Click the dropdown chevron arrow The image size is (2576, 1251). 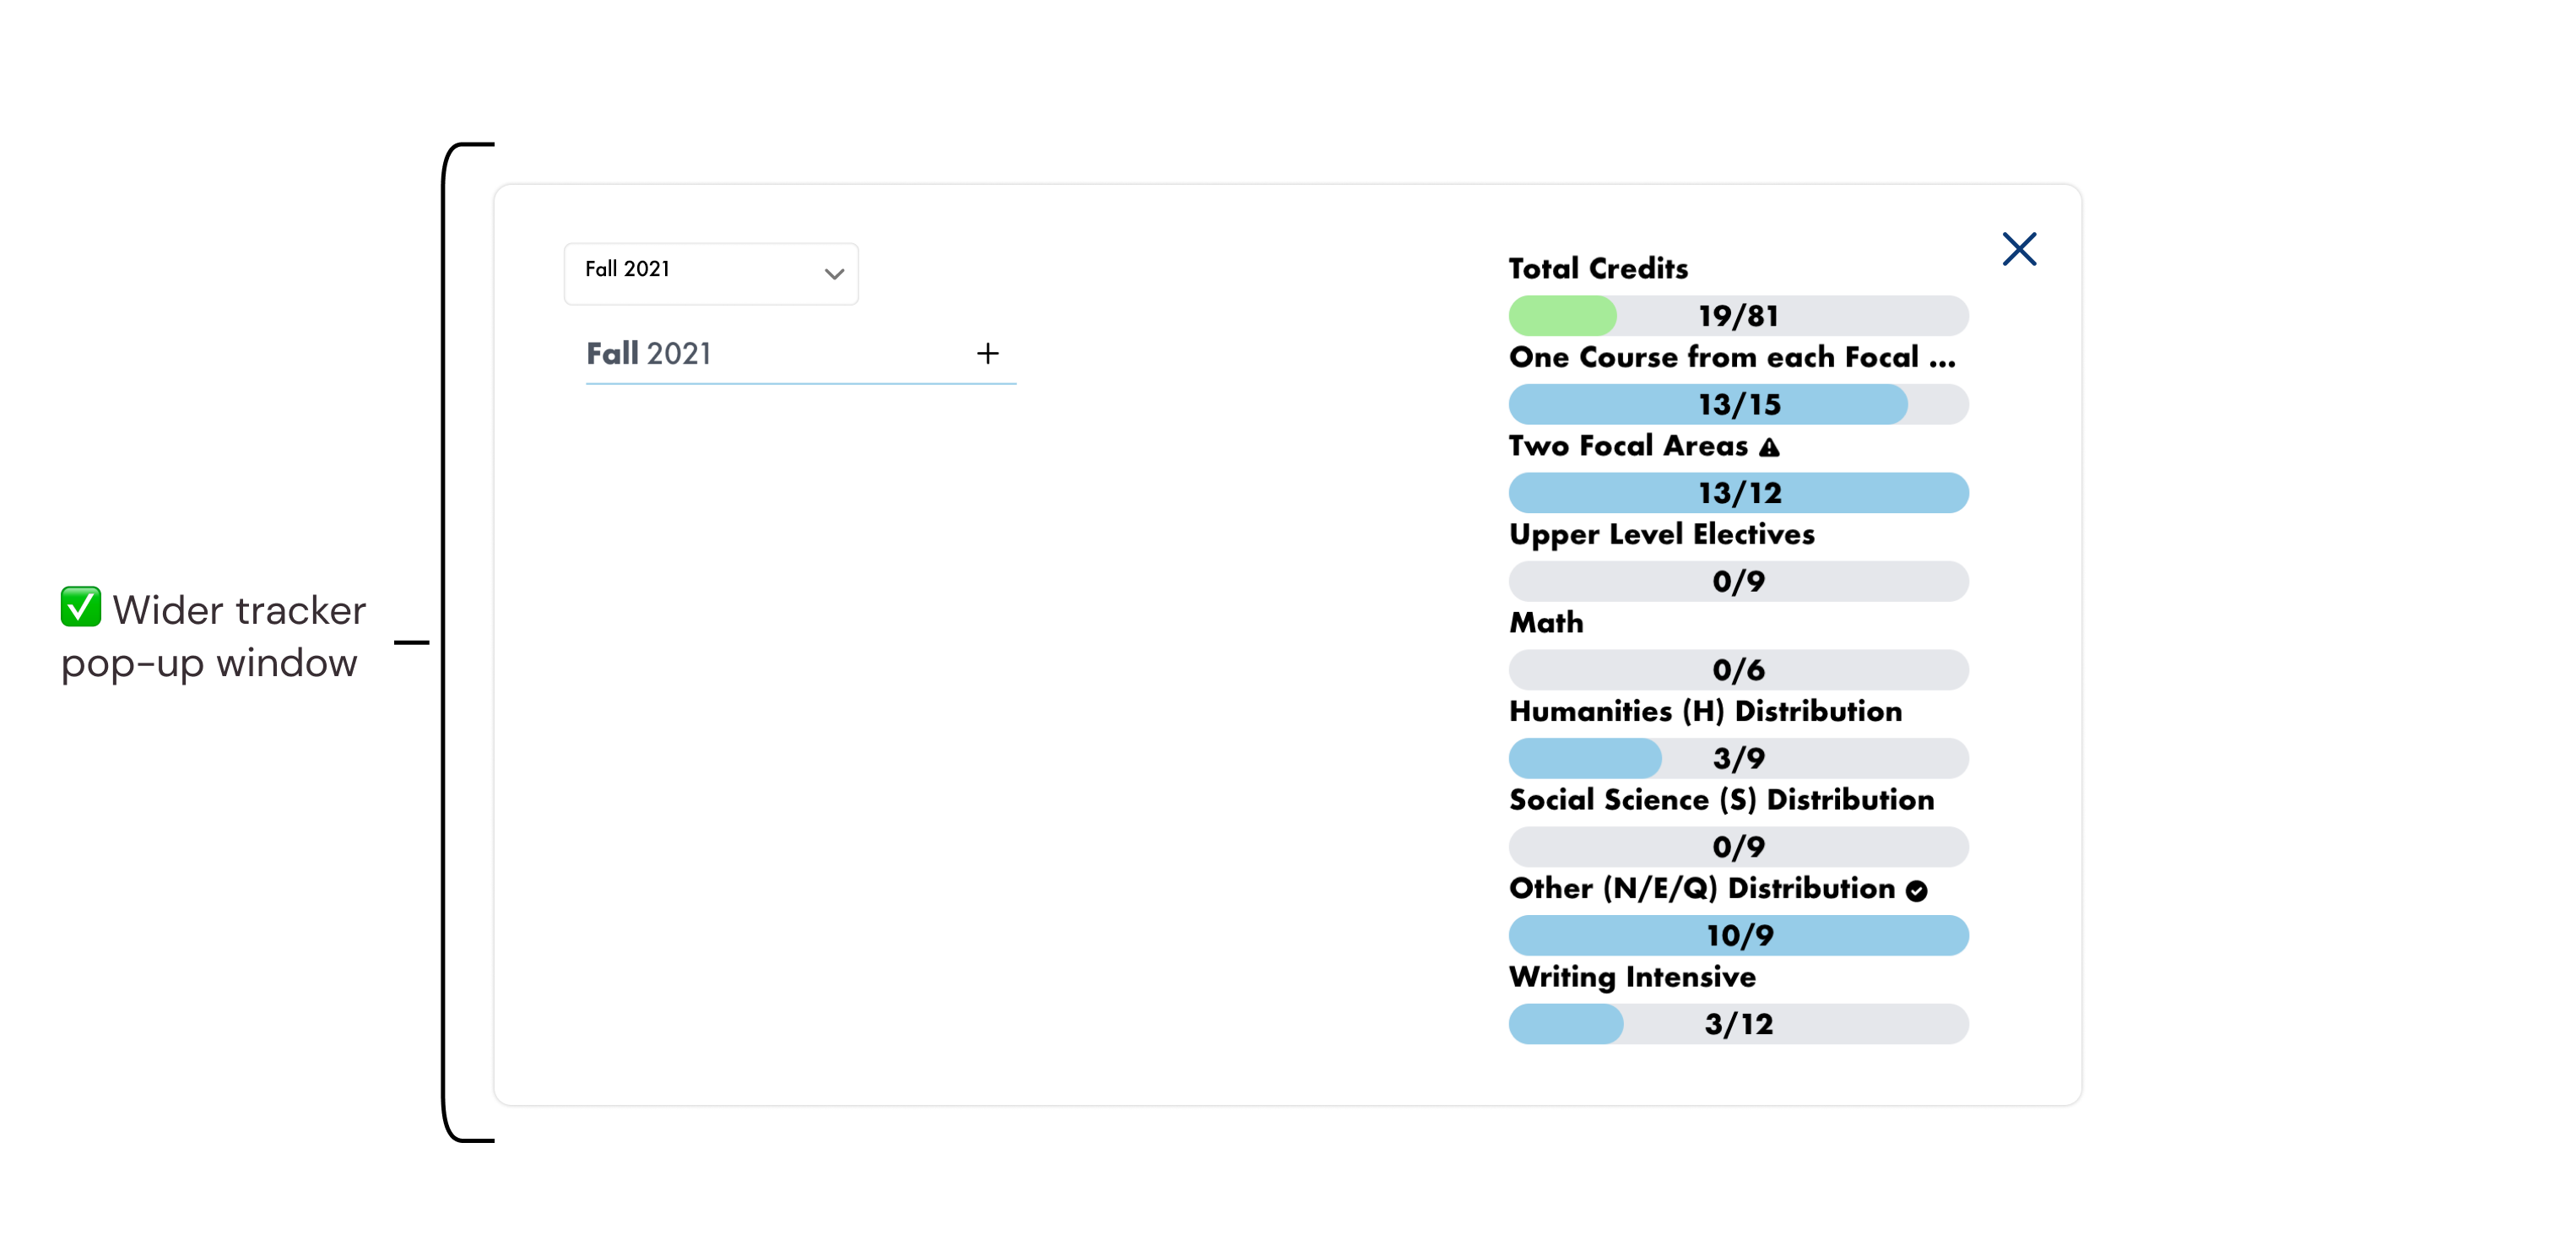click(834, 273)
